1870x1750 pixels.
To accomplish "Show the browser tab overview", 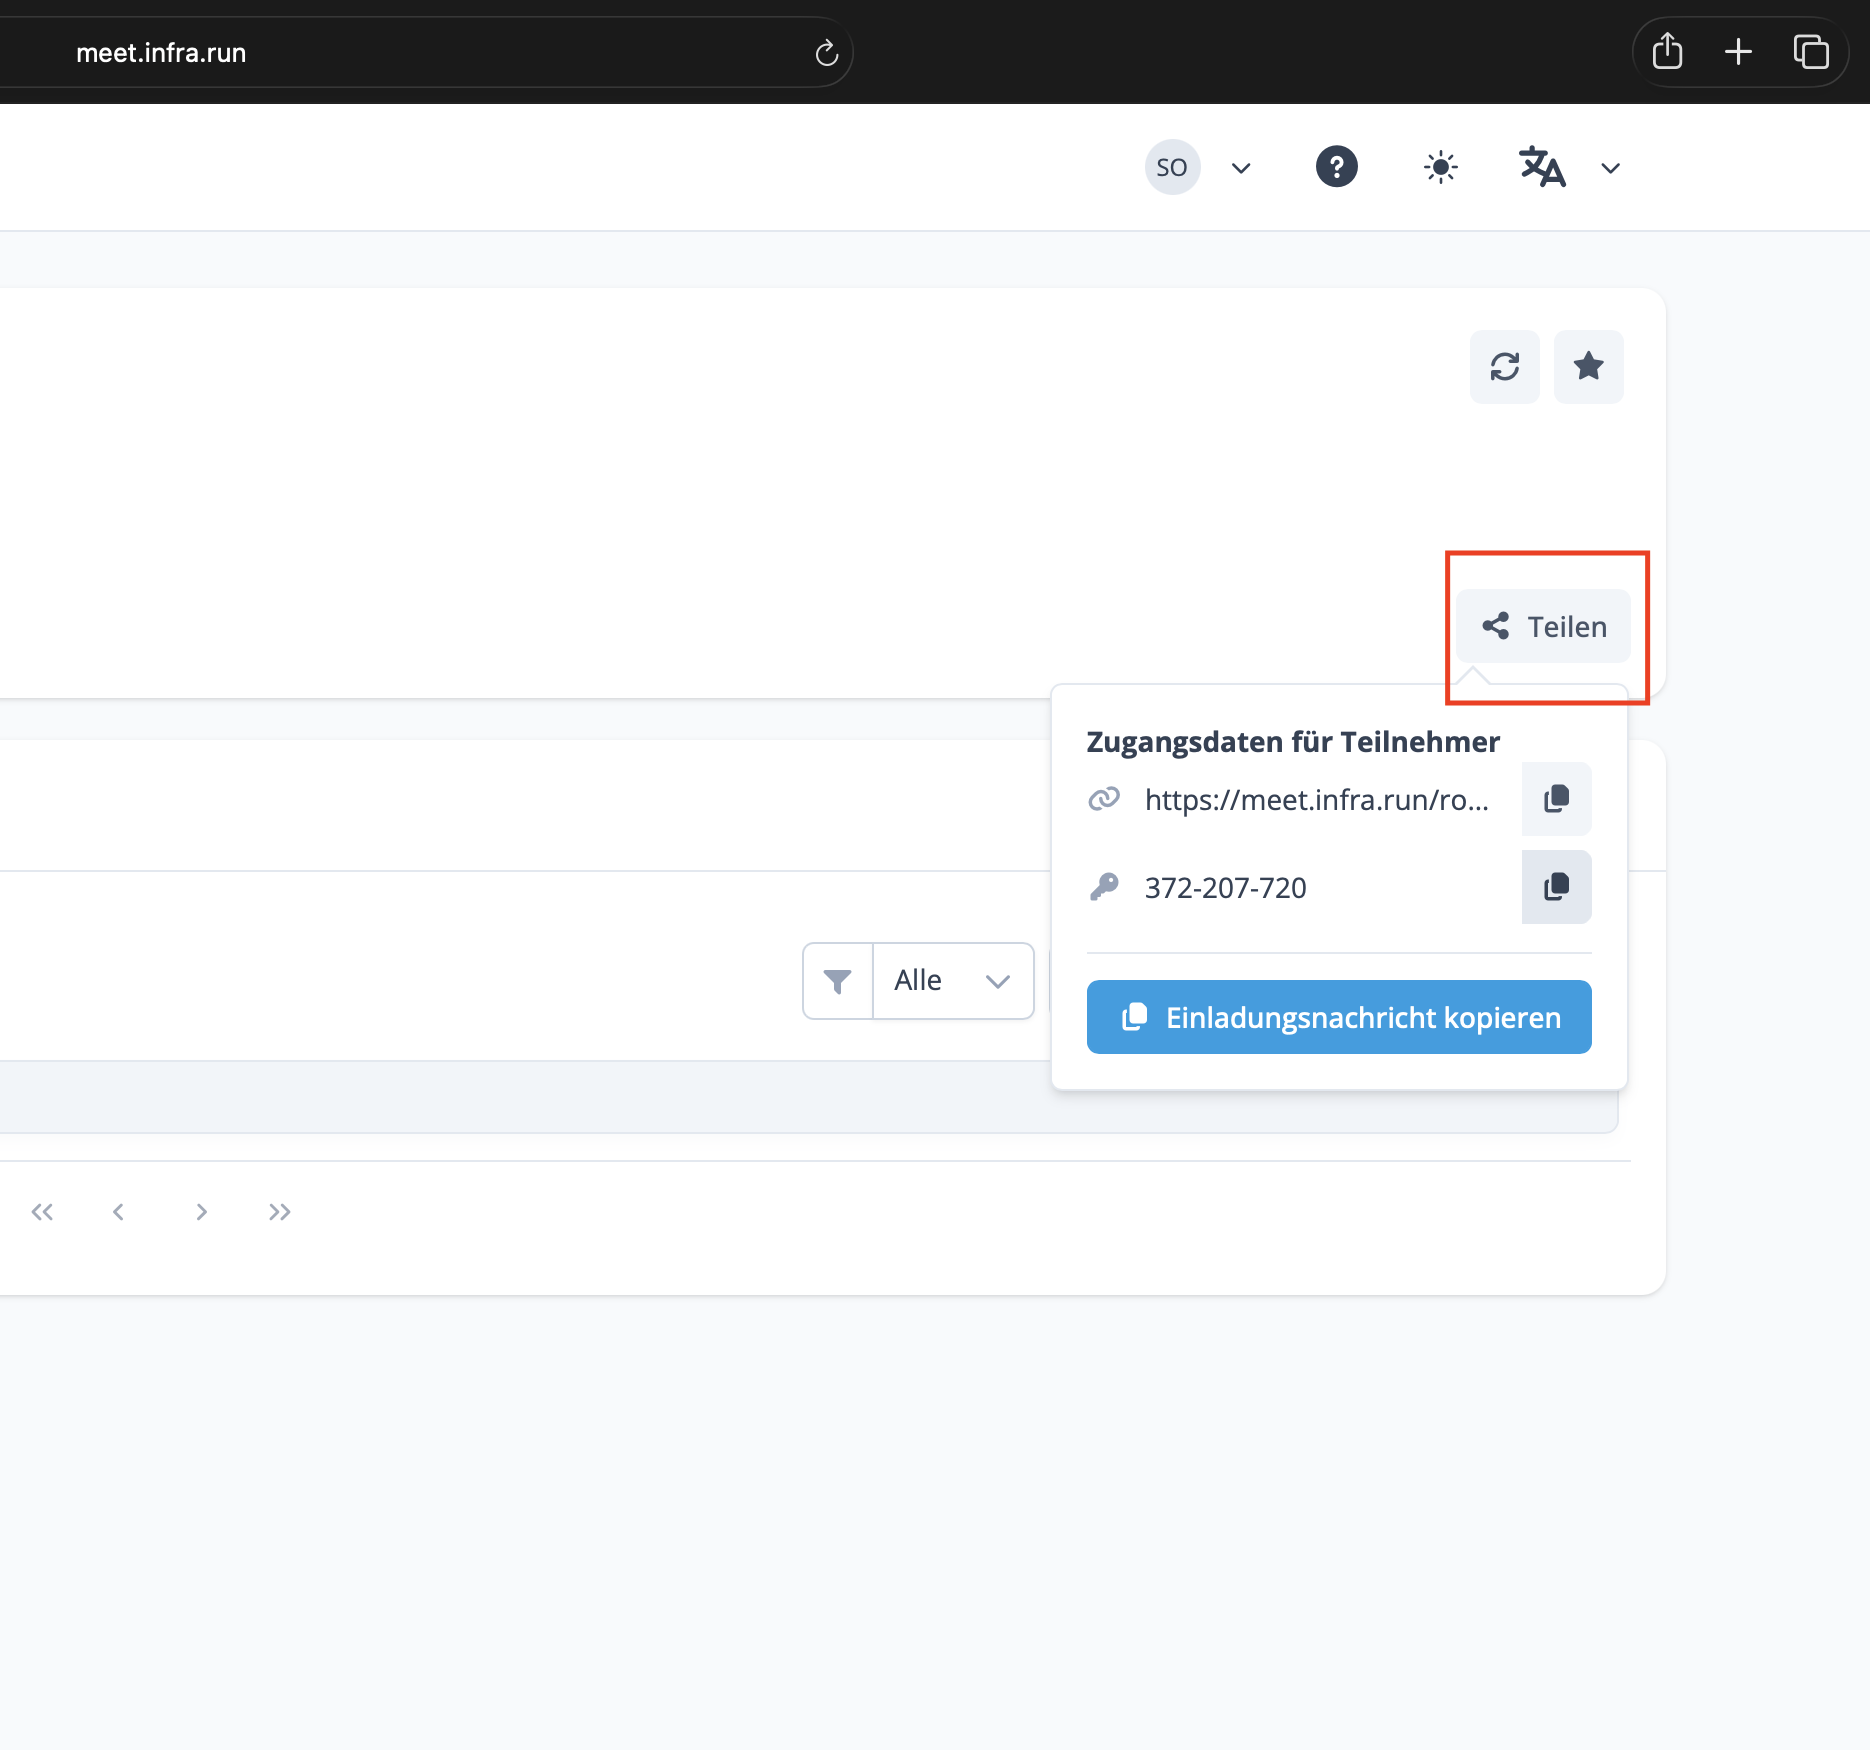I will pos(1811,52).
